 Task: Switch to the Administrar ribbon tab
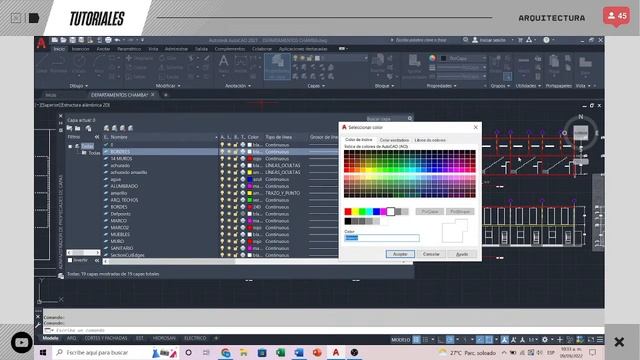pyautogui.click(x=176, y=49)
